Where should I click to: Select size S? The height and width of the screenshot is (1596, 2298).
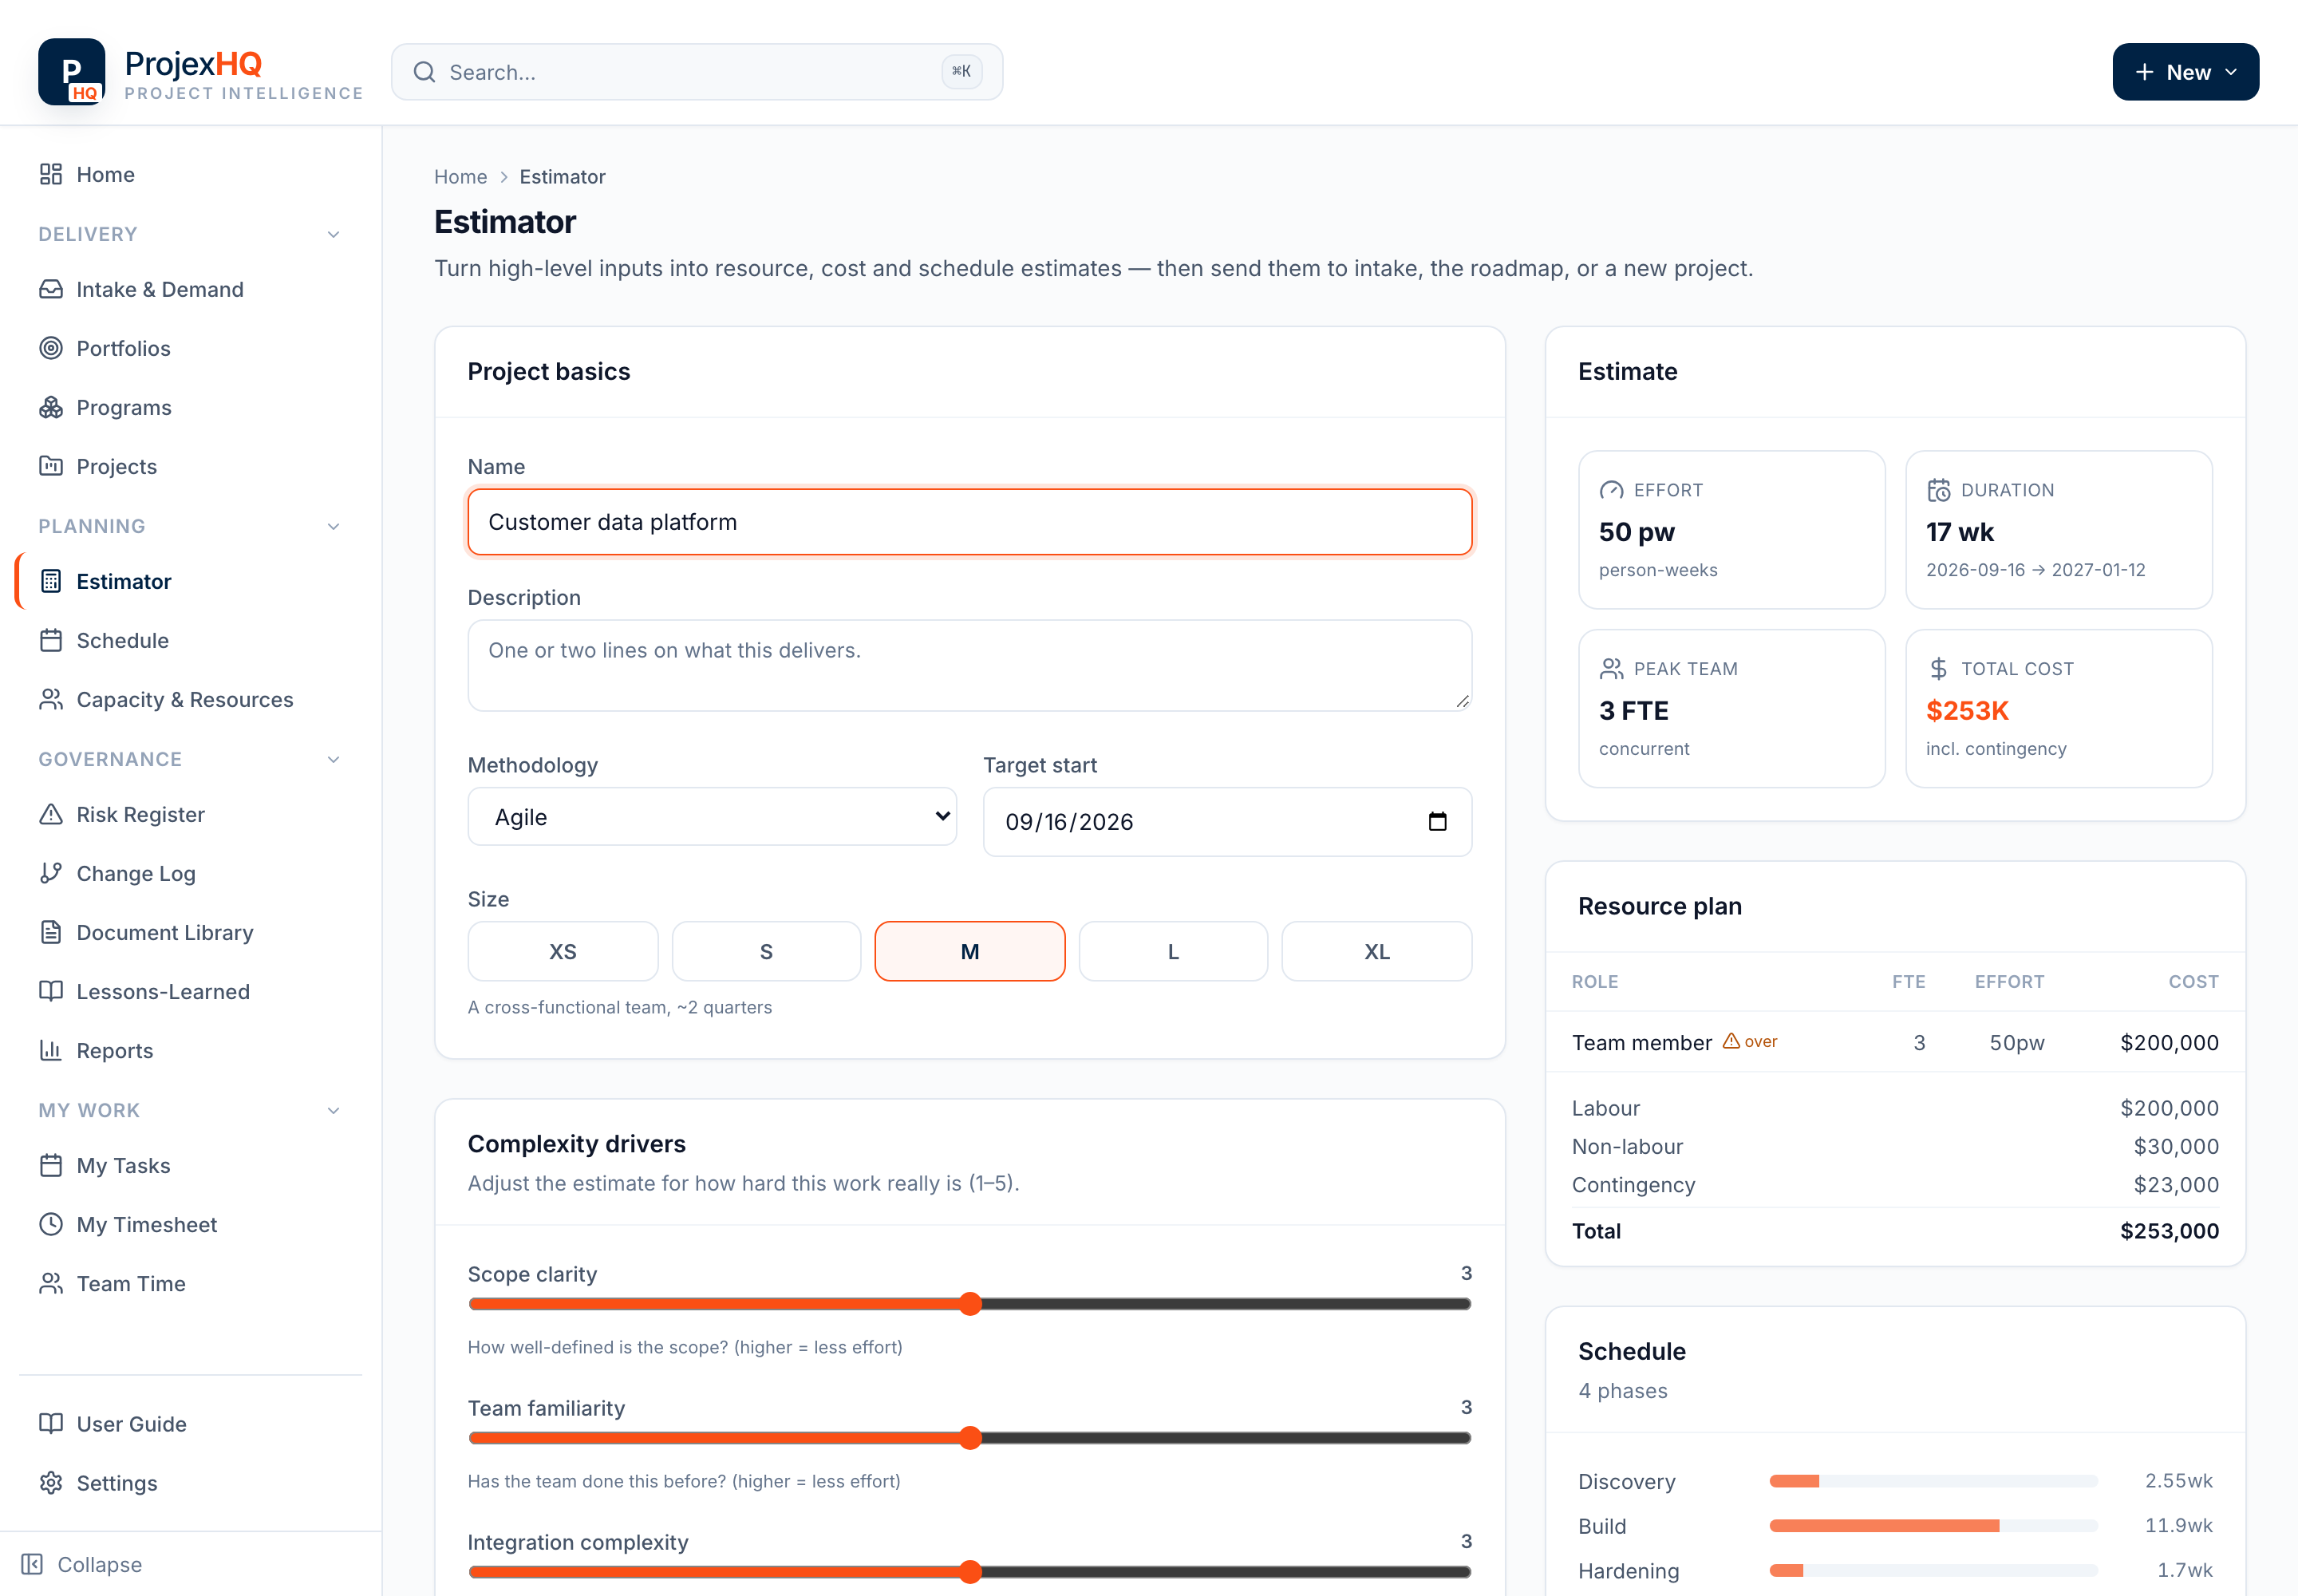point(766,951)
